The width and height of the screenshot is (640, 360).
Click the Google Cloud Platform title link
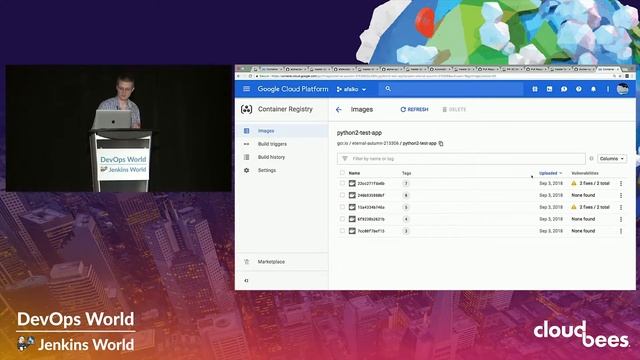293,89
